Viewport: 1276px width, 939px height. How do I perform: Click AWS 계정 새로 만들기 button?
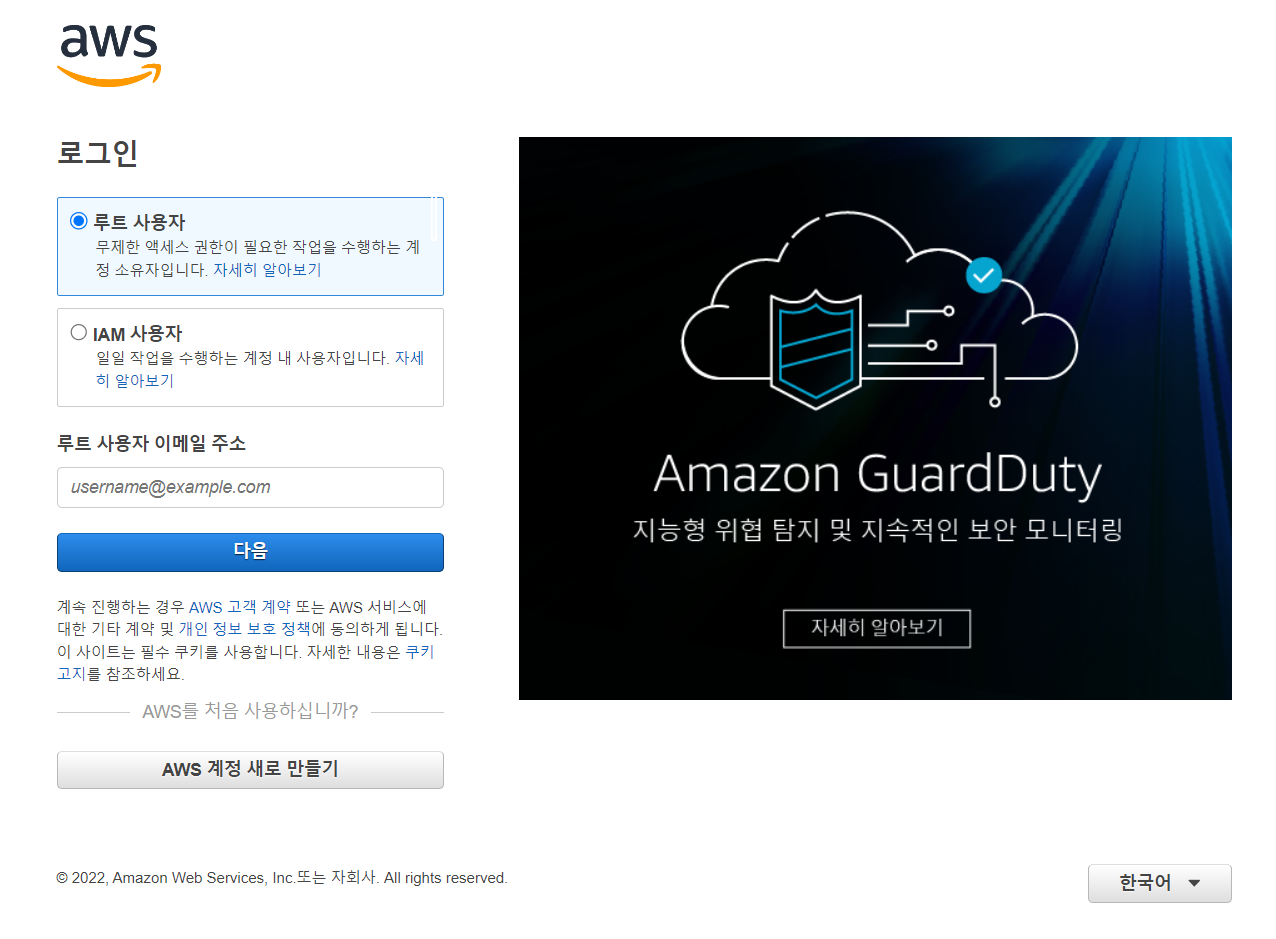pos(250,770)
